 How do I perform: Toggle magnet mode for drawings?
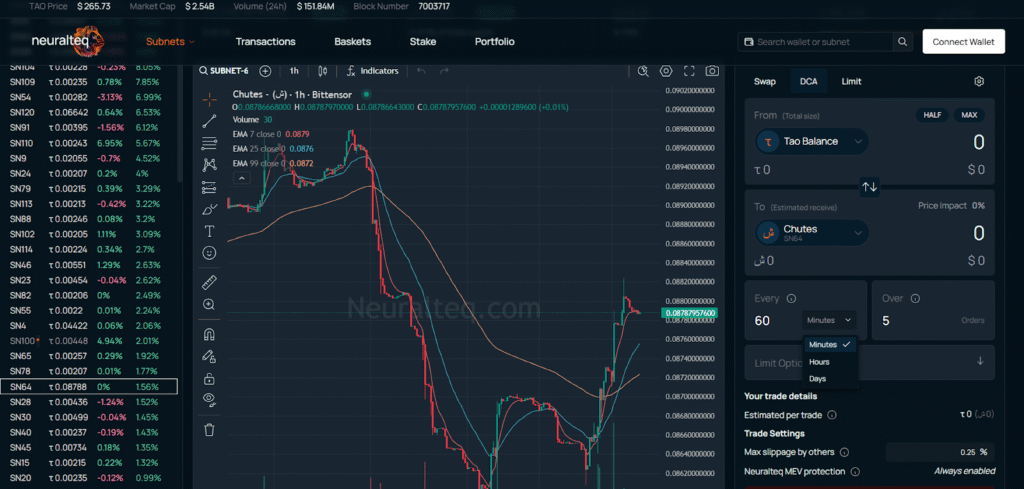(209, 335)
